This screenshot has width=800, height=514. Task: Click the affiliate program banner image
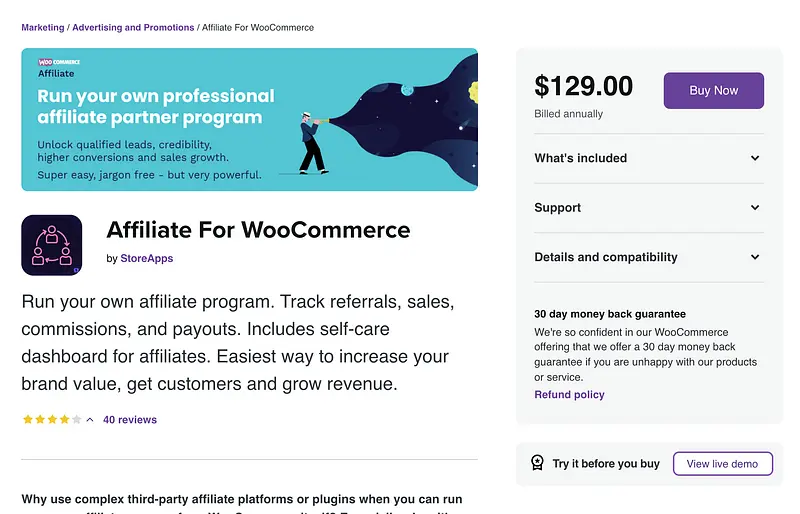tap(249, 119)
